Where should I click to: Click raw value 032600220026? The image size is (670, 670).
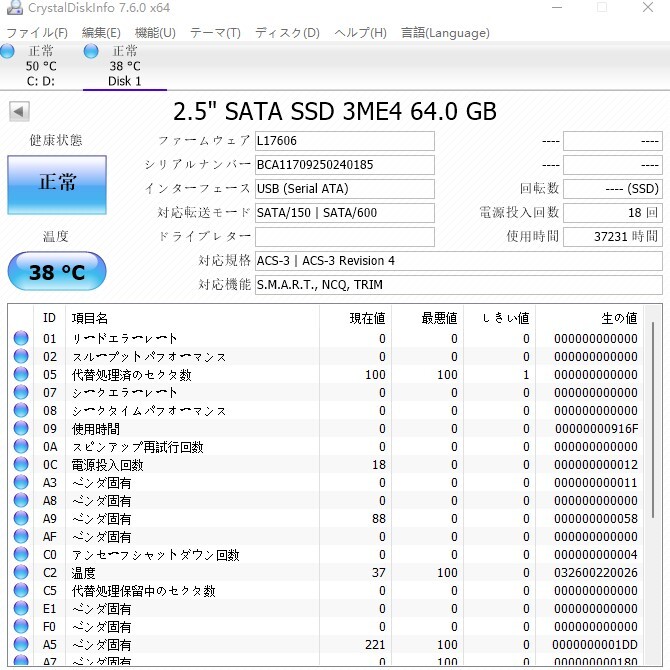tap(596, 573)
